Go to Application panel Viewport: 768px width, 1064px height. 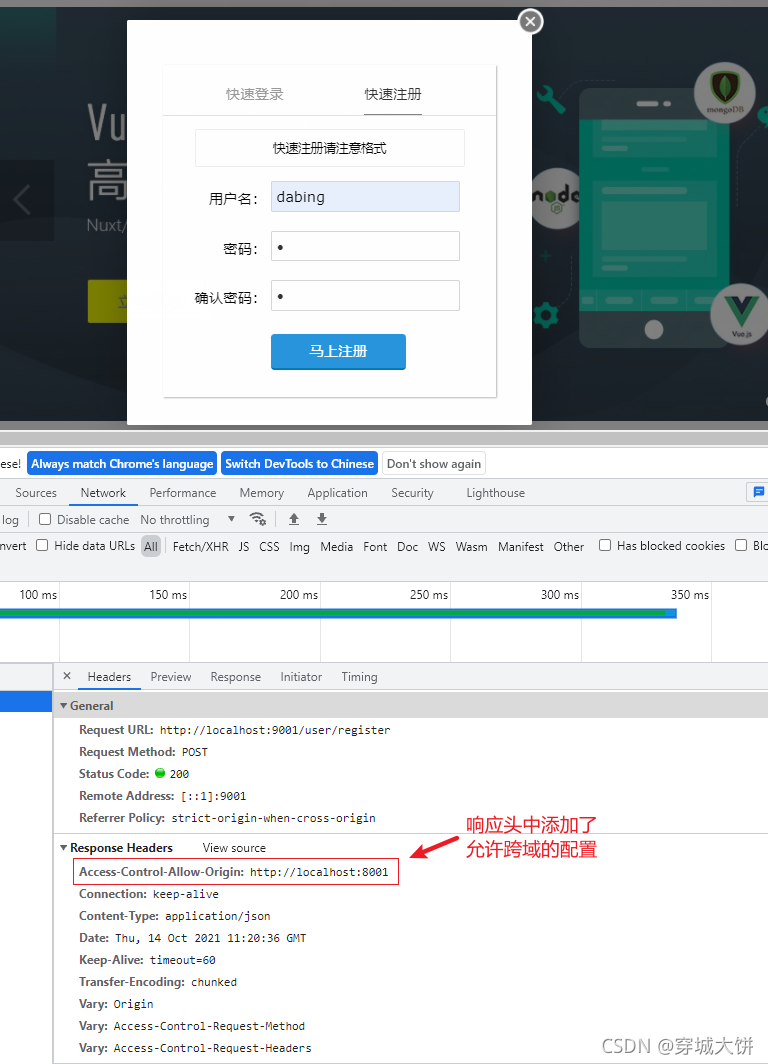click(x=337, y=493)
